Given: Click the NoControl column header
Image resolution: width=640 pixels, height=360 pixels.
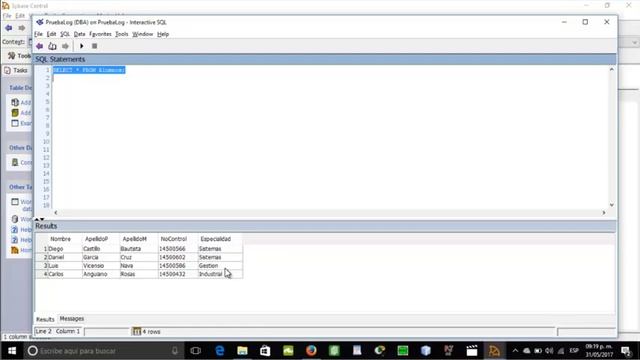Looking at the screenshot, I should coord(173,239).
